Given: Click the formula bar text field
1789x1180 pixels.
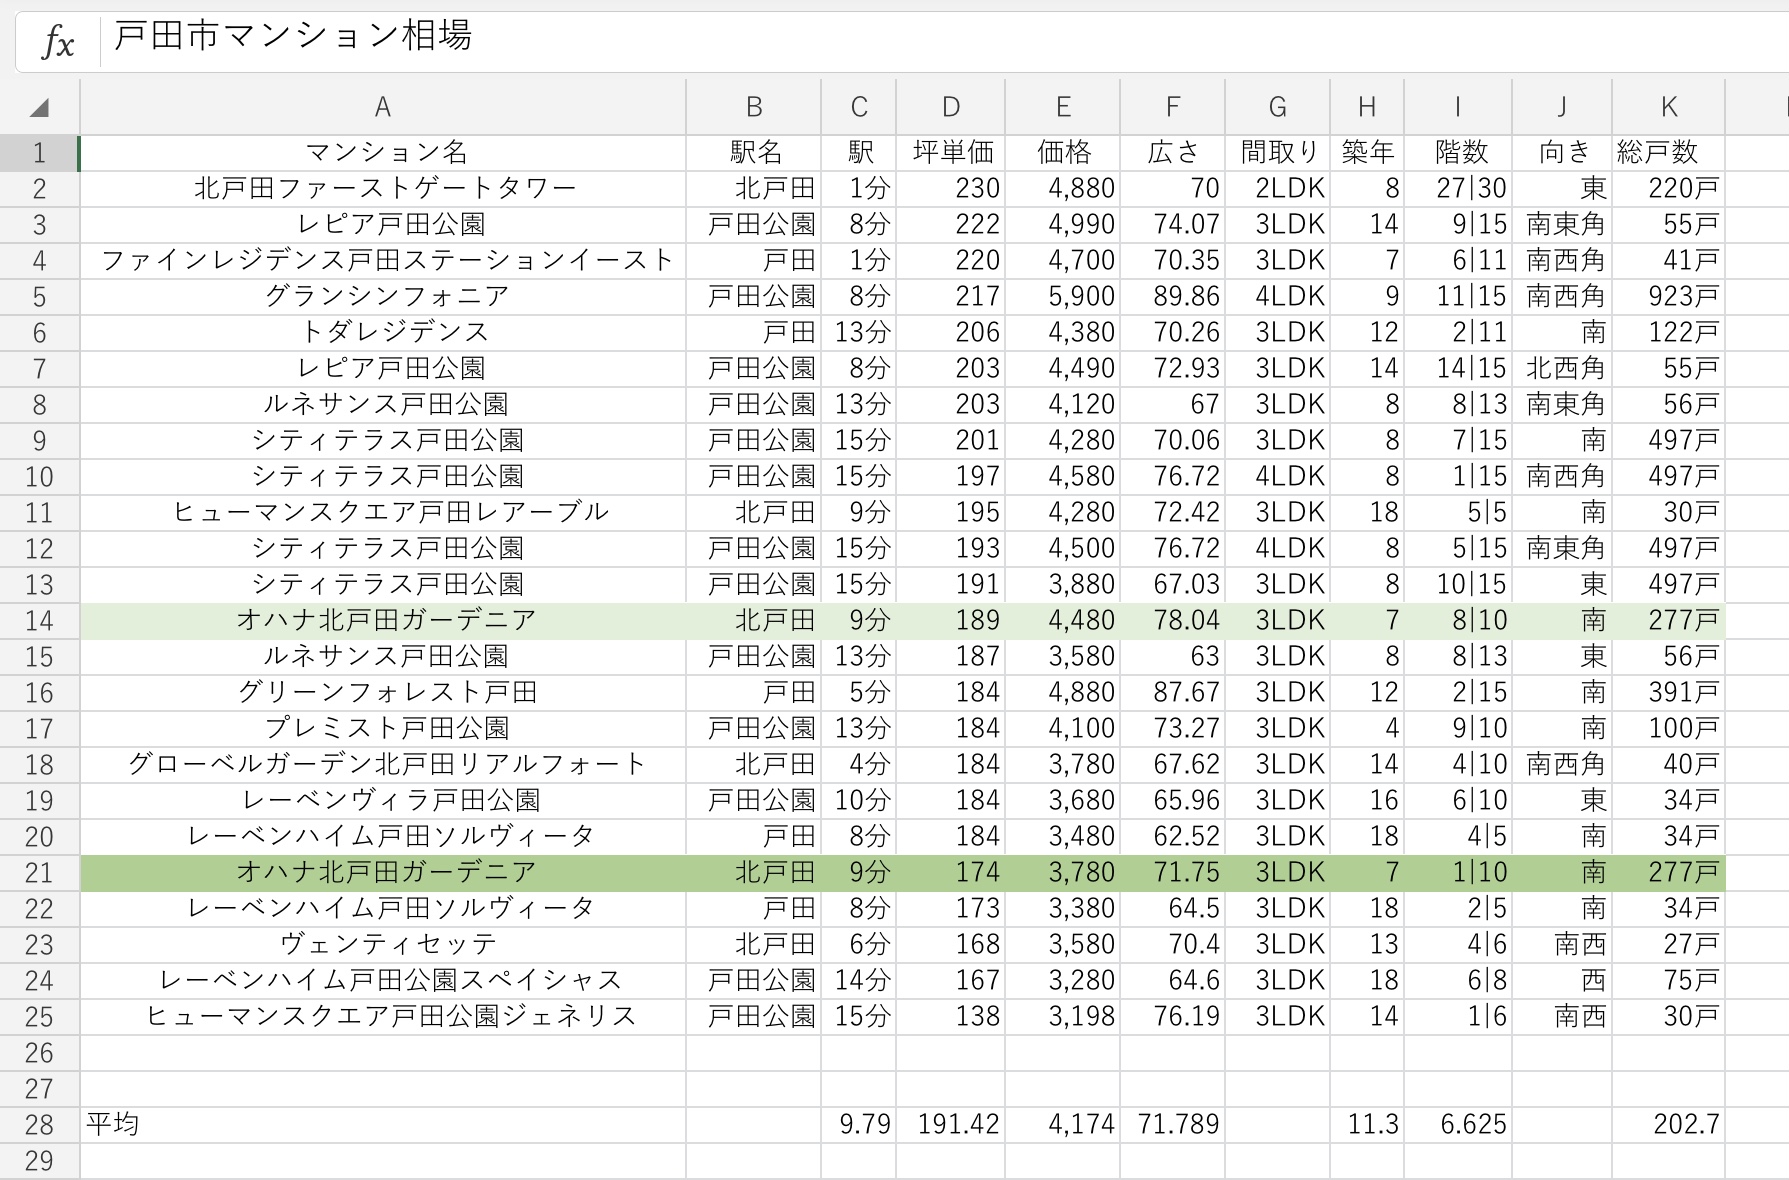Looking at the screenshot, I should (x=900, y=40).
